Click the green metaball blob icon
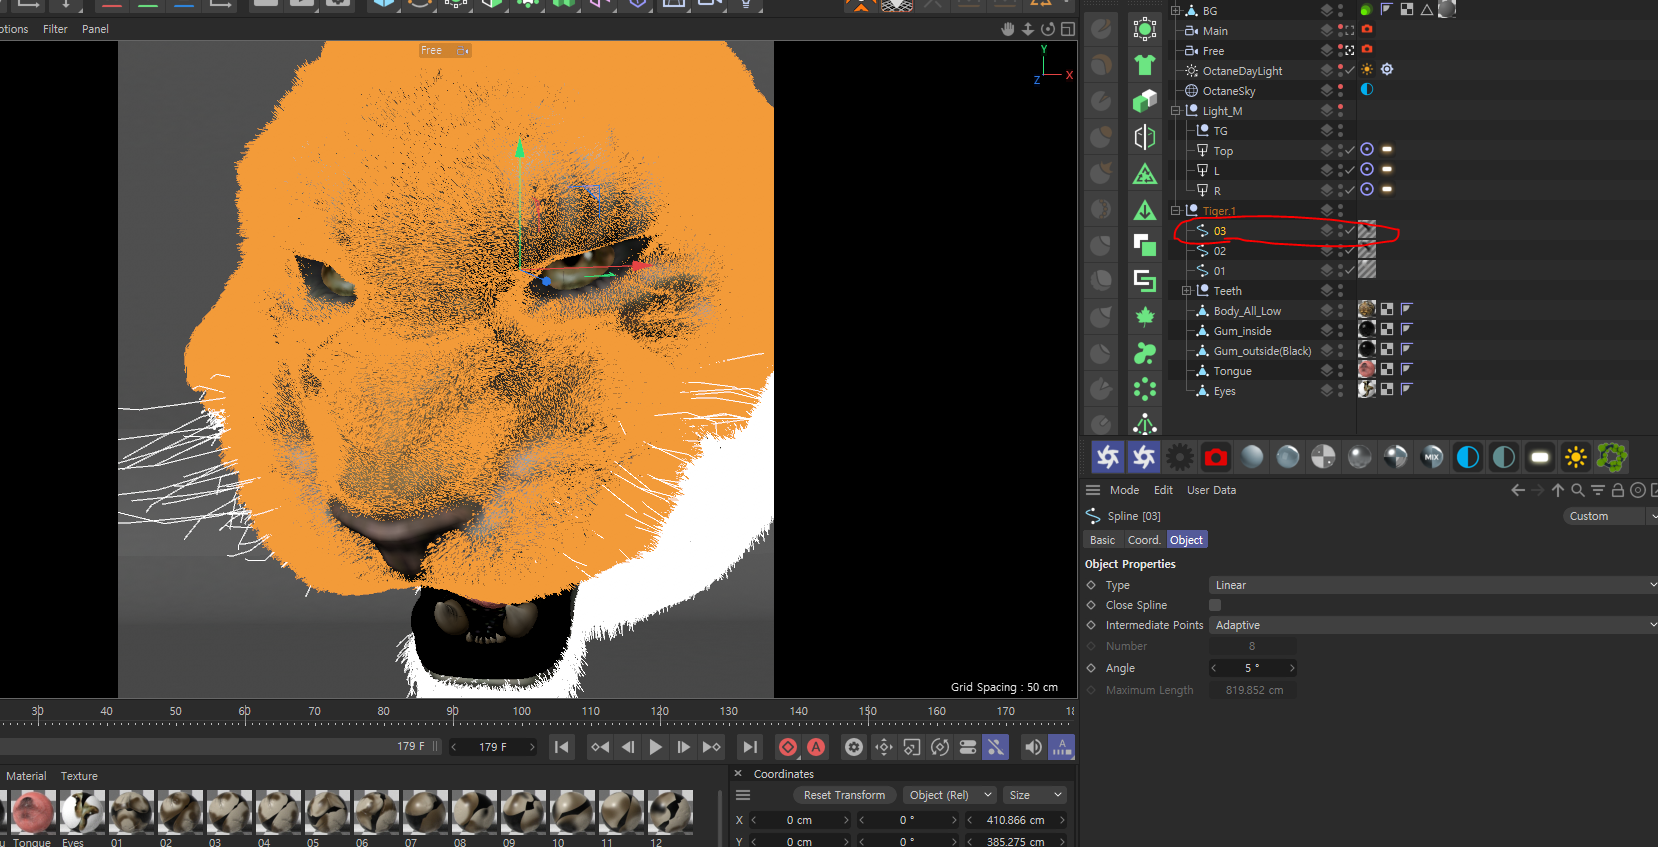This screenshot has width=1658, height=847. point(1145,353)
